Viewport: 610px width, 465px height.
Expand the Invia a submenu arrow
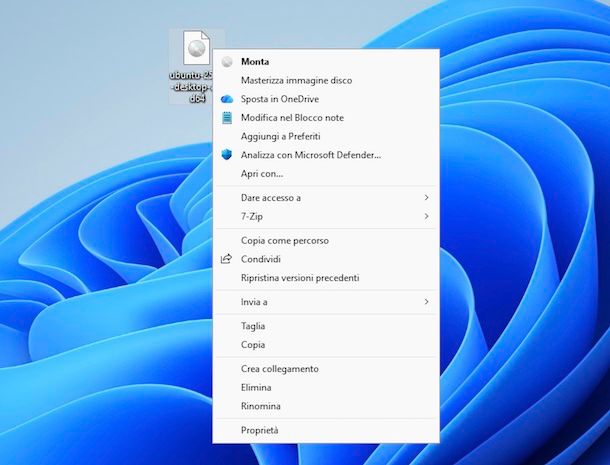(426, 301)
